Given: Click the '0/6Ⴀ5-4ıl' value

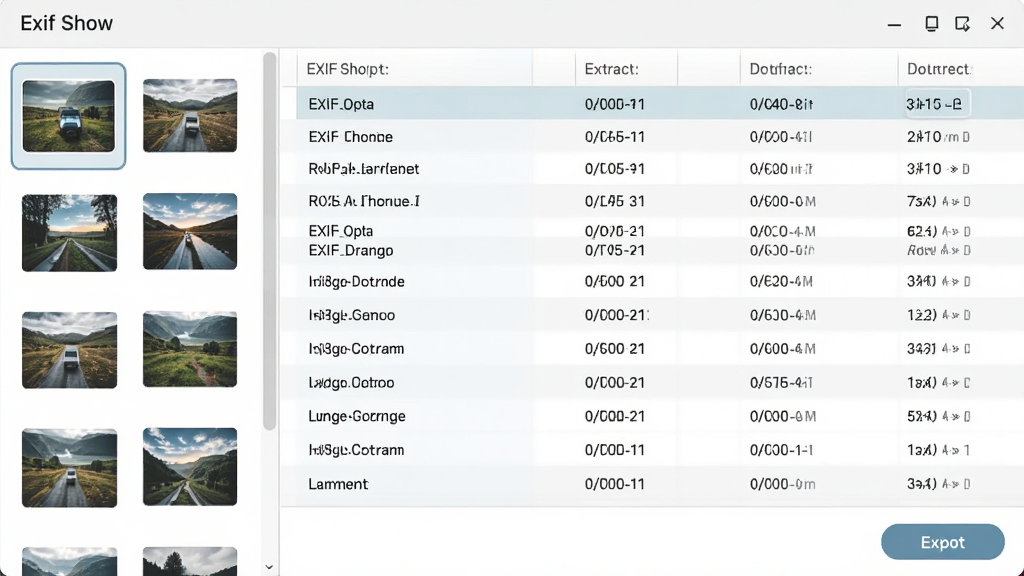Looking at the screenshot, I should [781, 382].
